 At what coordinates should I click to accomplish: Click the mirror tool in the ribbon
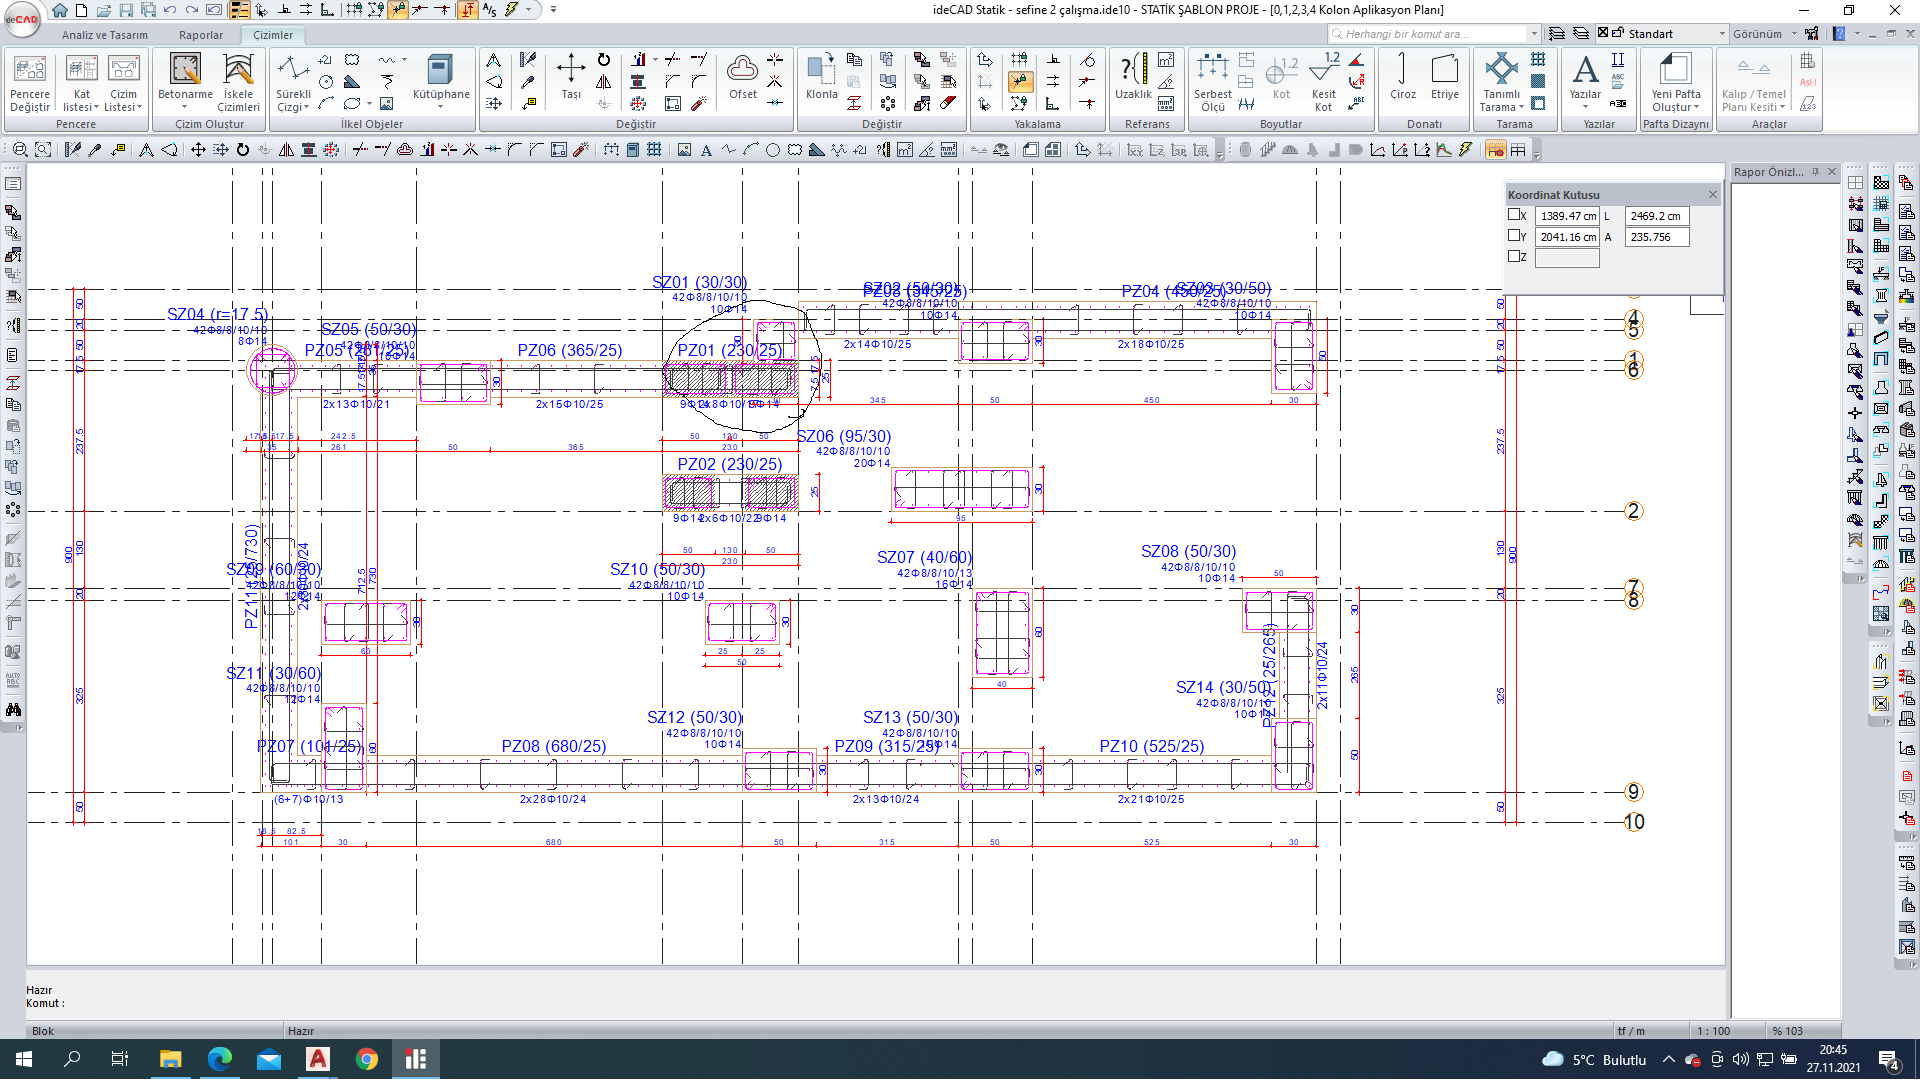[x=604, y=82]
